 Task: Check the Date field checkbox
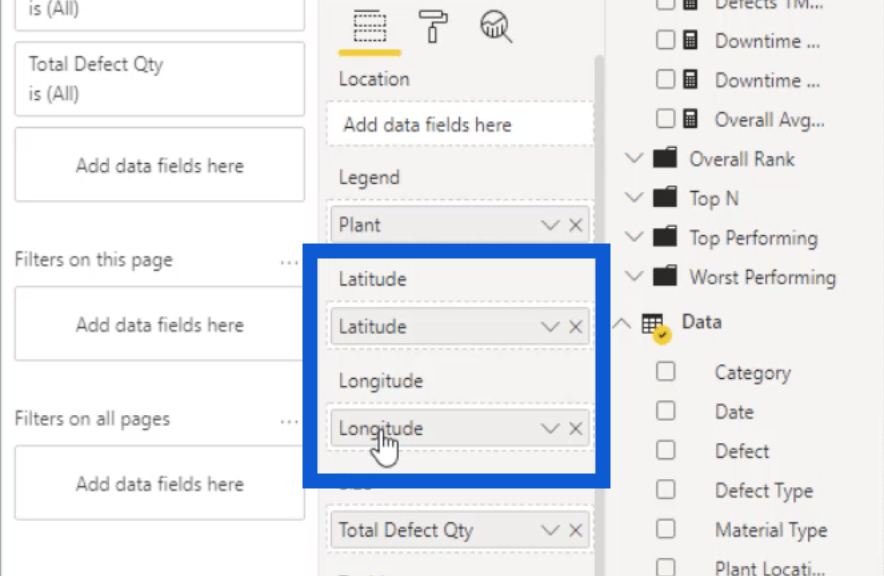pos(665,411)
